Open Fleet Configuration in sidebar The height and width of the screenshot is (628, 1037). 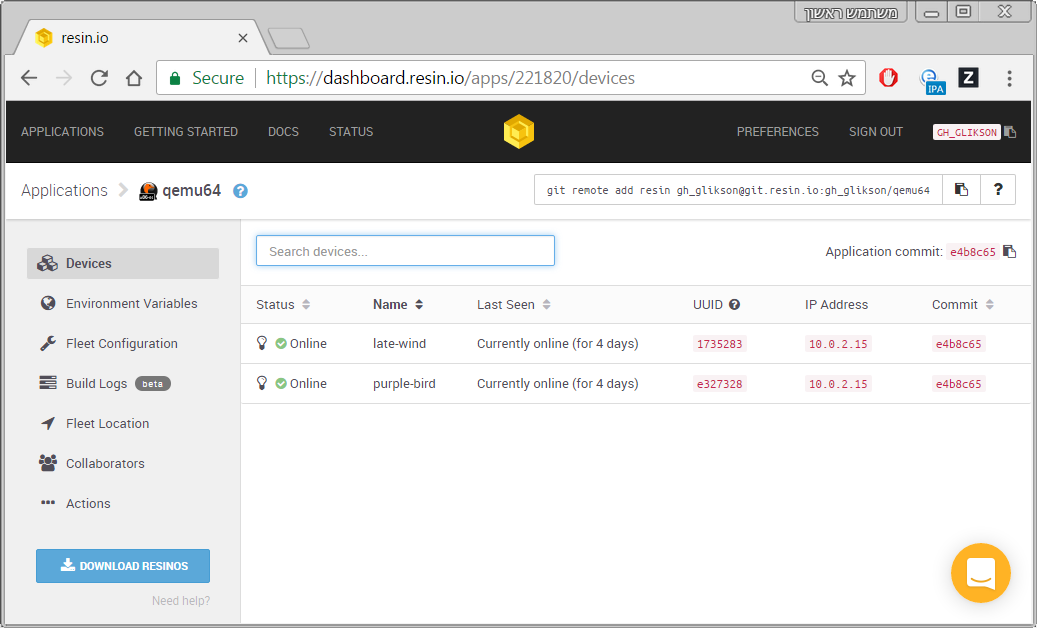[123, 344]
